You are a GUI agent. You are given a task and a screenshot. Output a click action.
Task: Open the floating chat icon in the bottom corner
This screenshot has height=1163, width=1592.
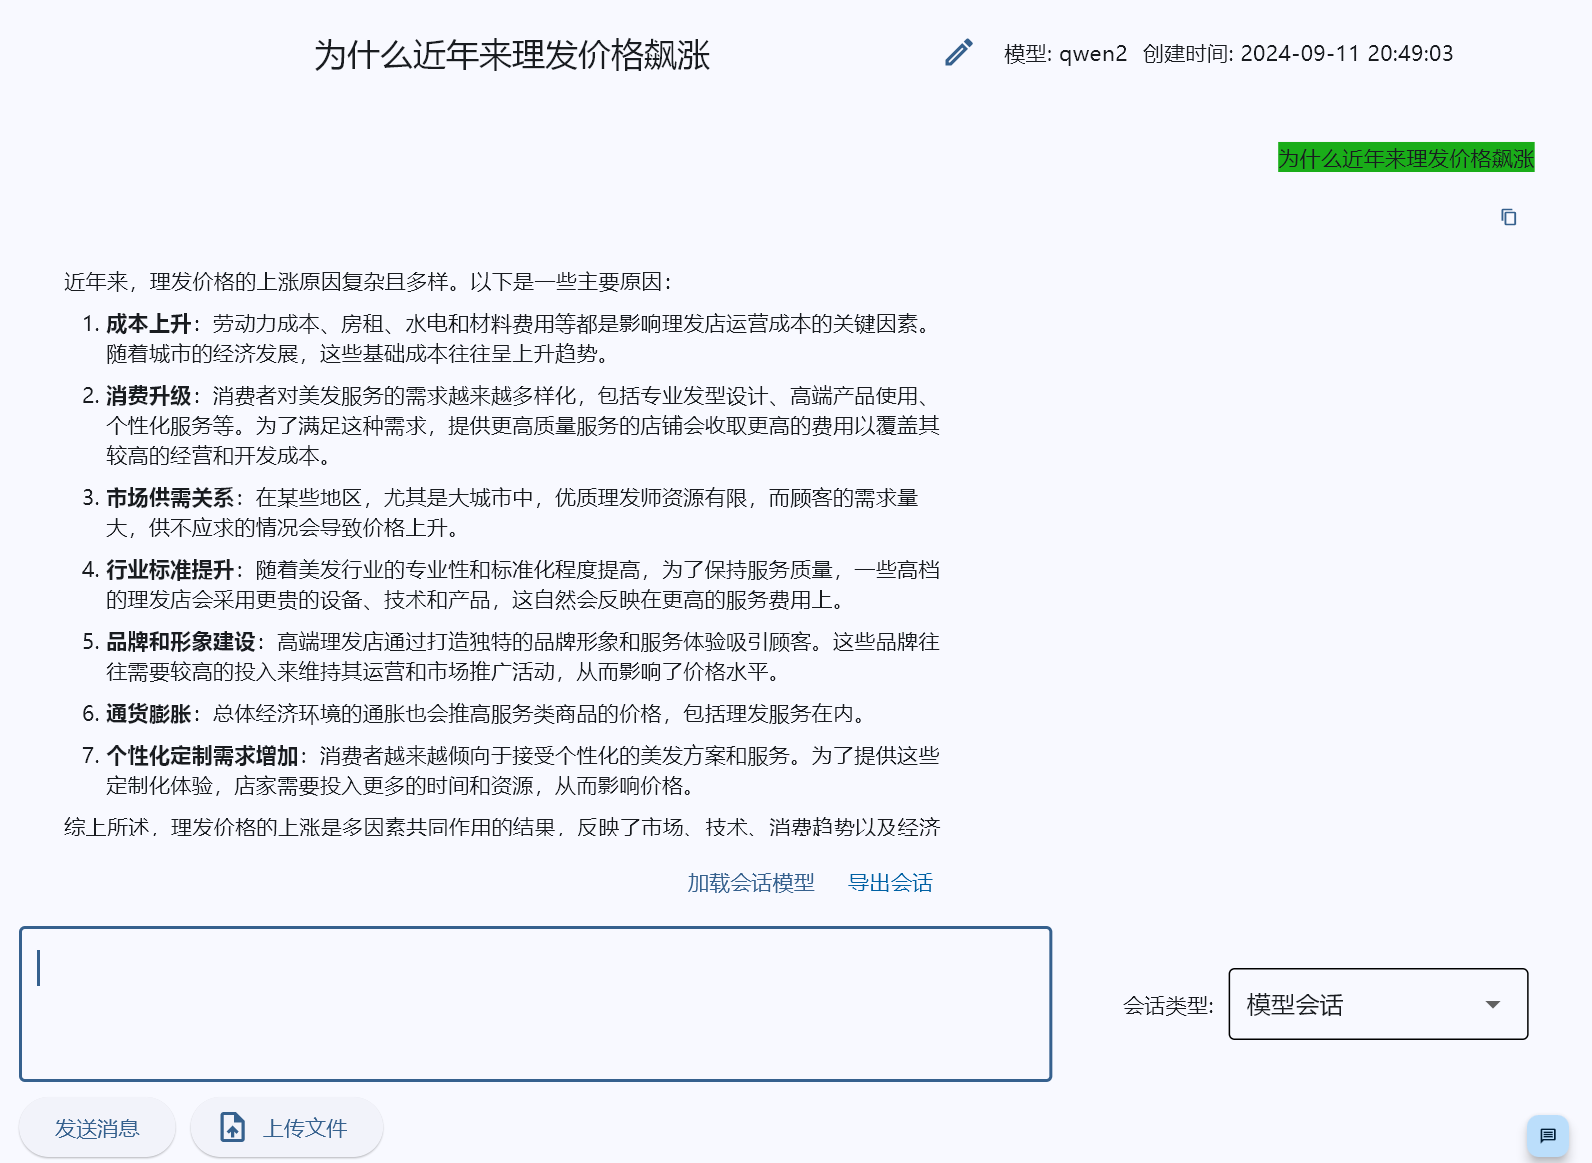point(1547,1135)
